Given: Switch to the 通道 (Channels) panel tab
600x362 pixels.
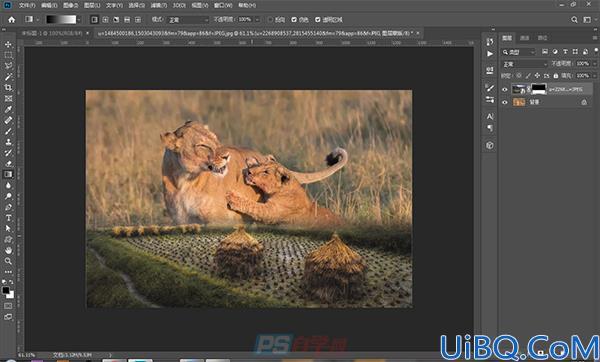Looking at the screenshot, I should click(x=524, y=38).
